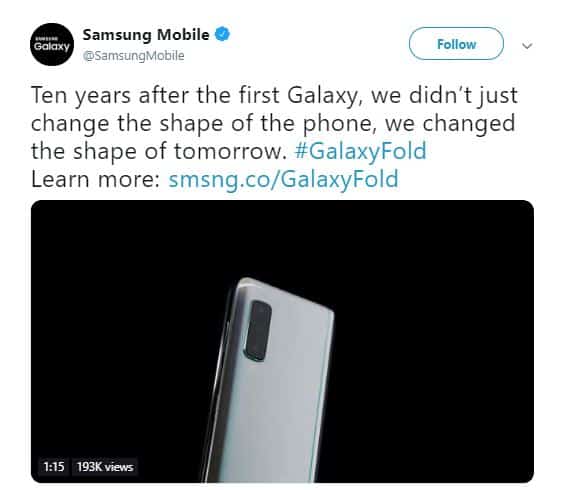The width and height of the screenshot is (561, 490).
Task: Open the Samsung Galaxy profile avatar
Action: 52,44
